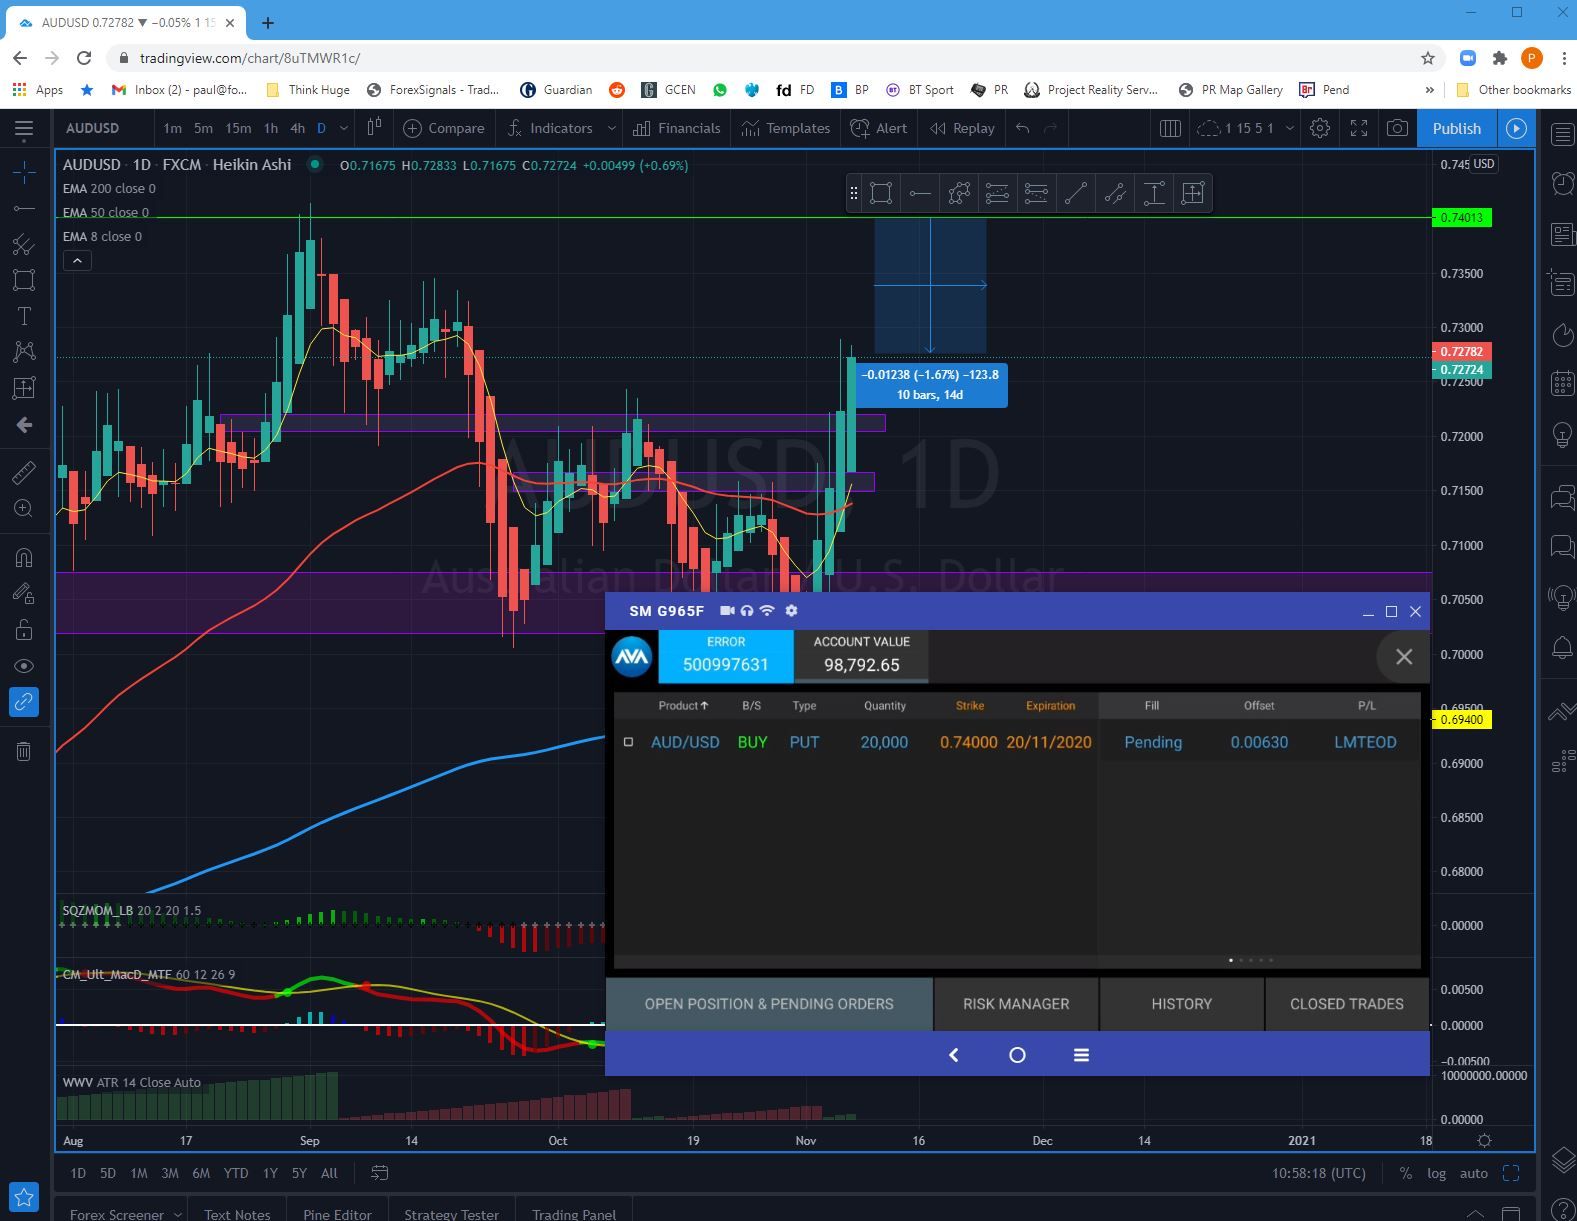
Task: Open the Pine Editor tab
Action: [x=337, y=1214]
